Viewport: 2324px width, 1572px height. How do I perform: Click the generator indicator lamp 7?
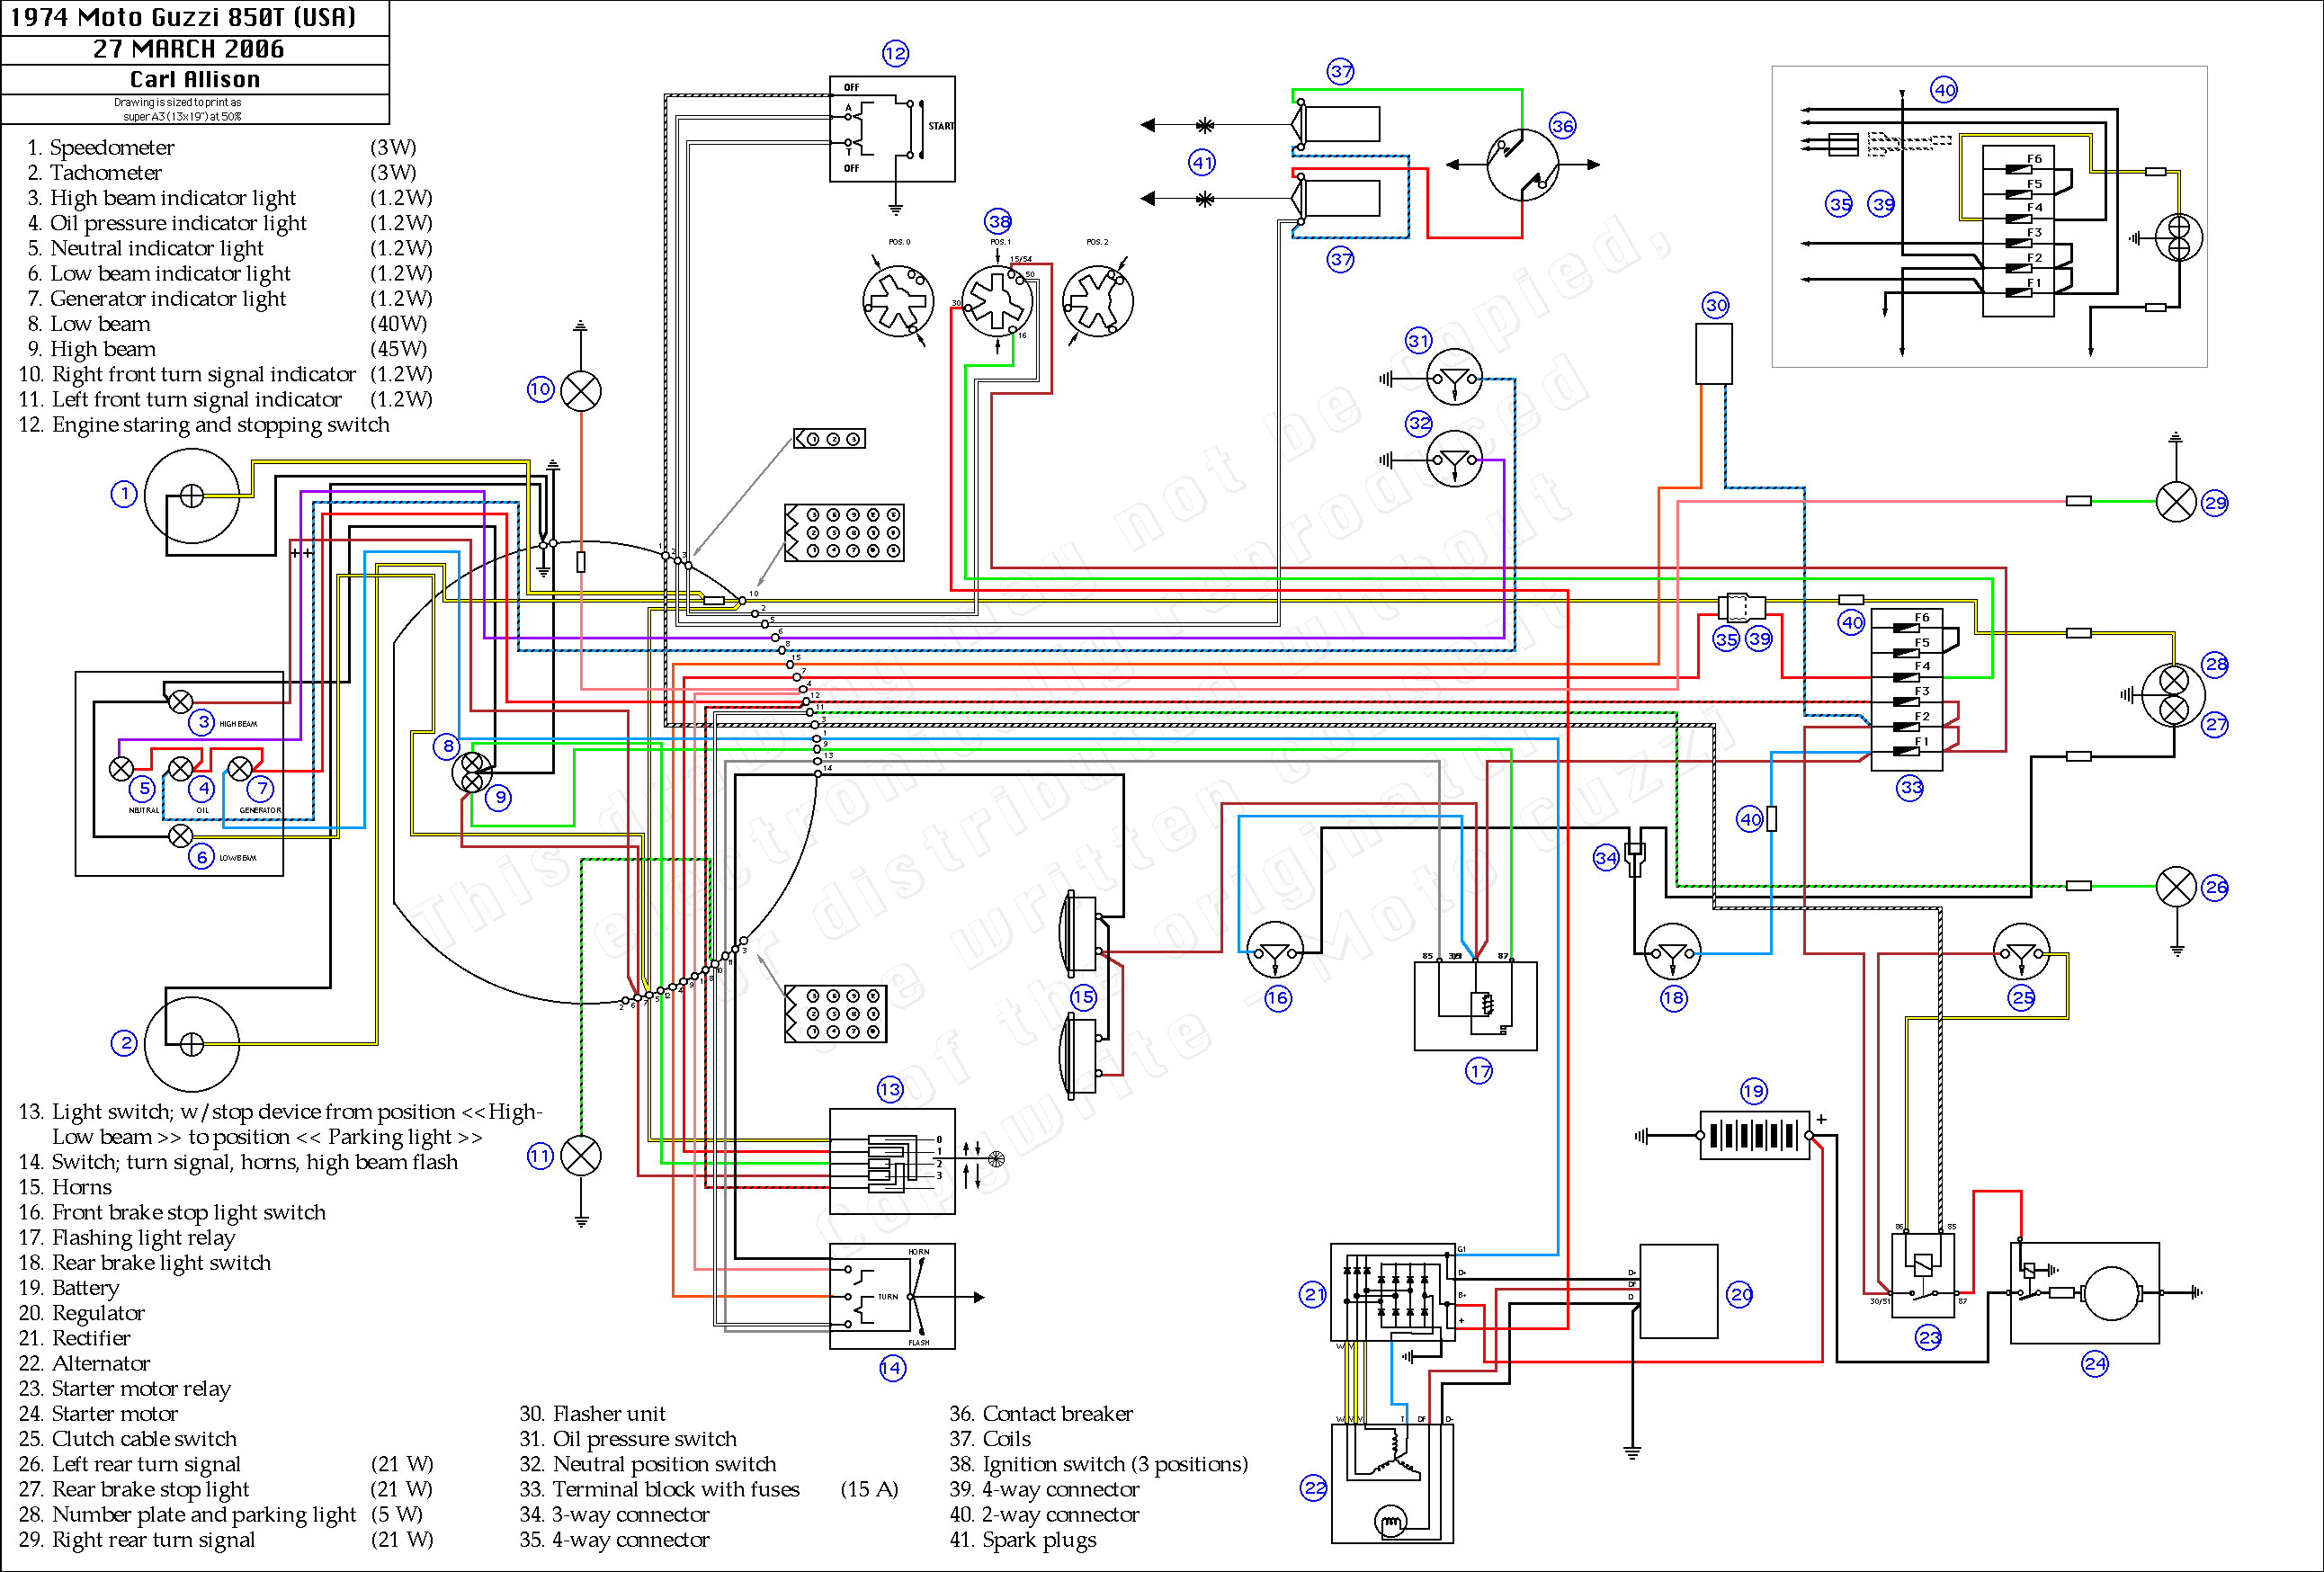[x=239, y=768]
